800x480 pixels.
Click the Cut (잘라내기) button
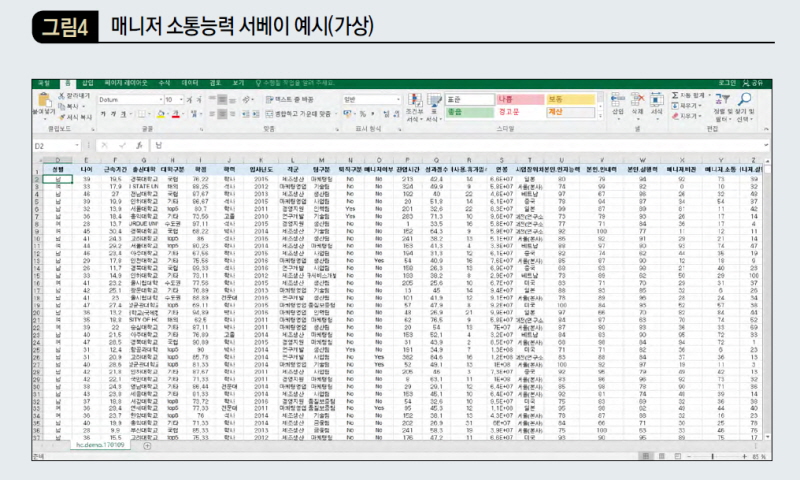[x=74, y=96]
